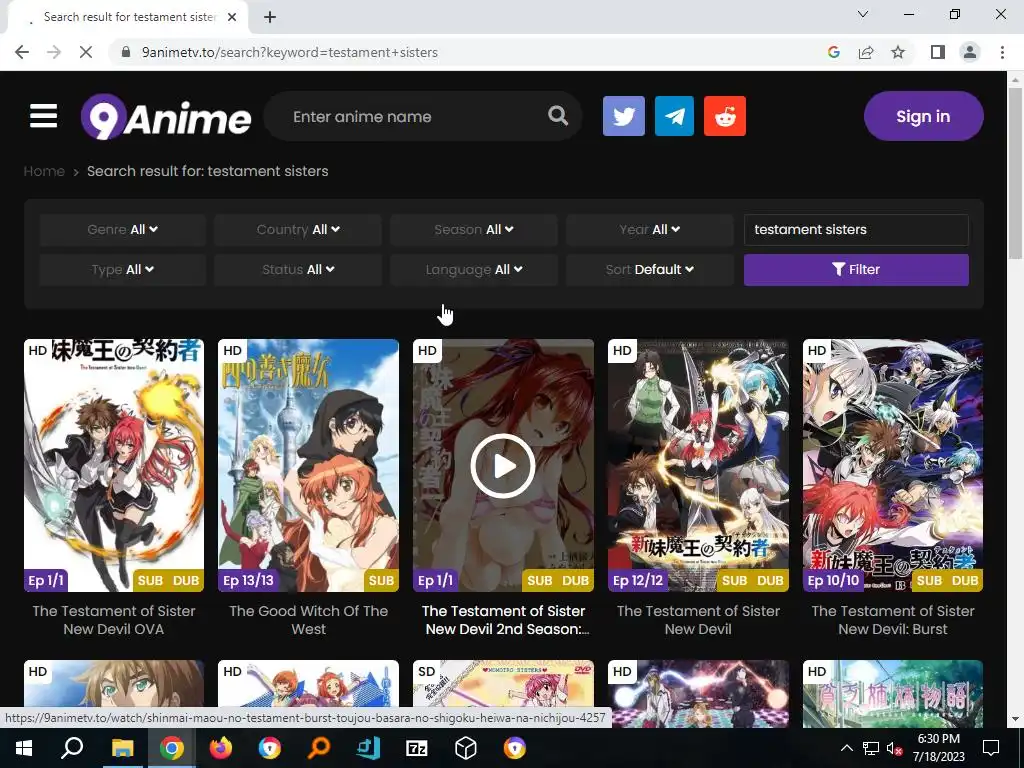Play the New Devil 2nd Season poster
This screenshot has height=768, width=1024.
(x=503, y=465)
